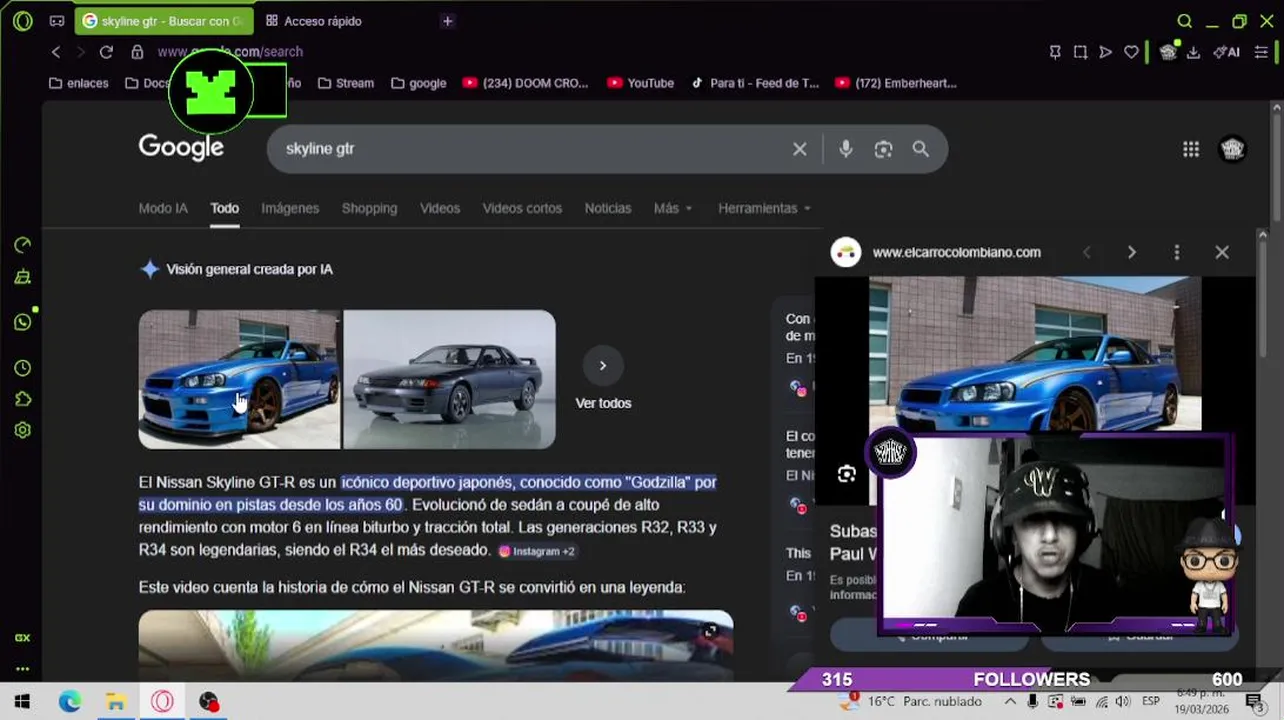Screen dimensions: 1284x720
Task: Pin page with pinboard icon
Action: click(1055, 52)
